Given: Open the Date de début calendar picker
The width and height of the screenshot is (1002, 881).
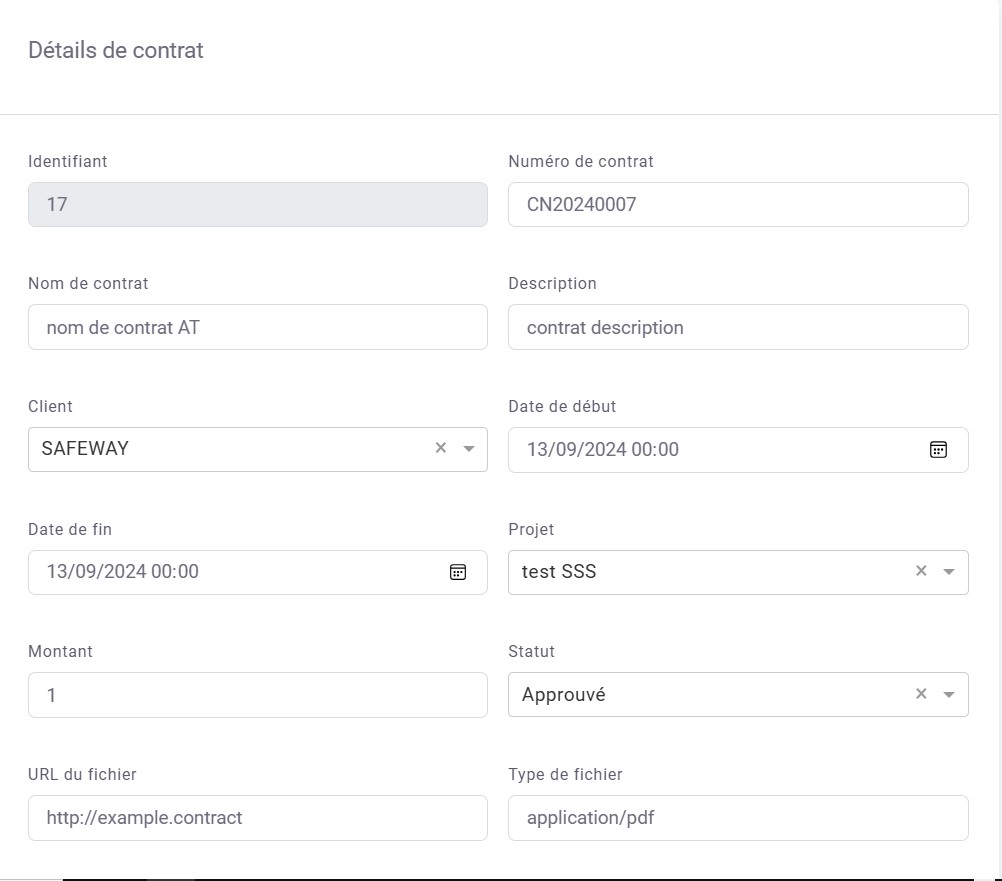Looking at the screenshot, I should point(938,449).
